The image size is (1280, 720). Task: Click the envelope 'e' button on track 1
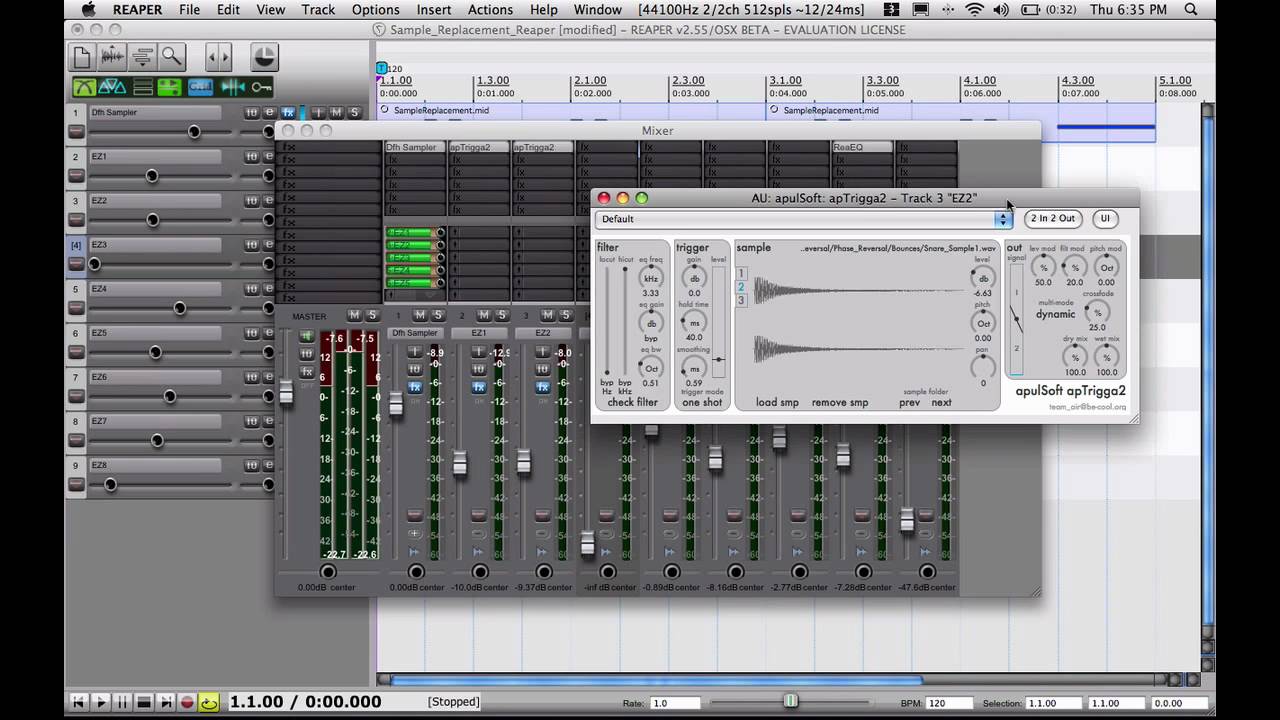point(269,113)
